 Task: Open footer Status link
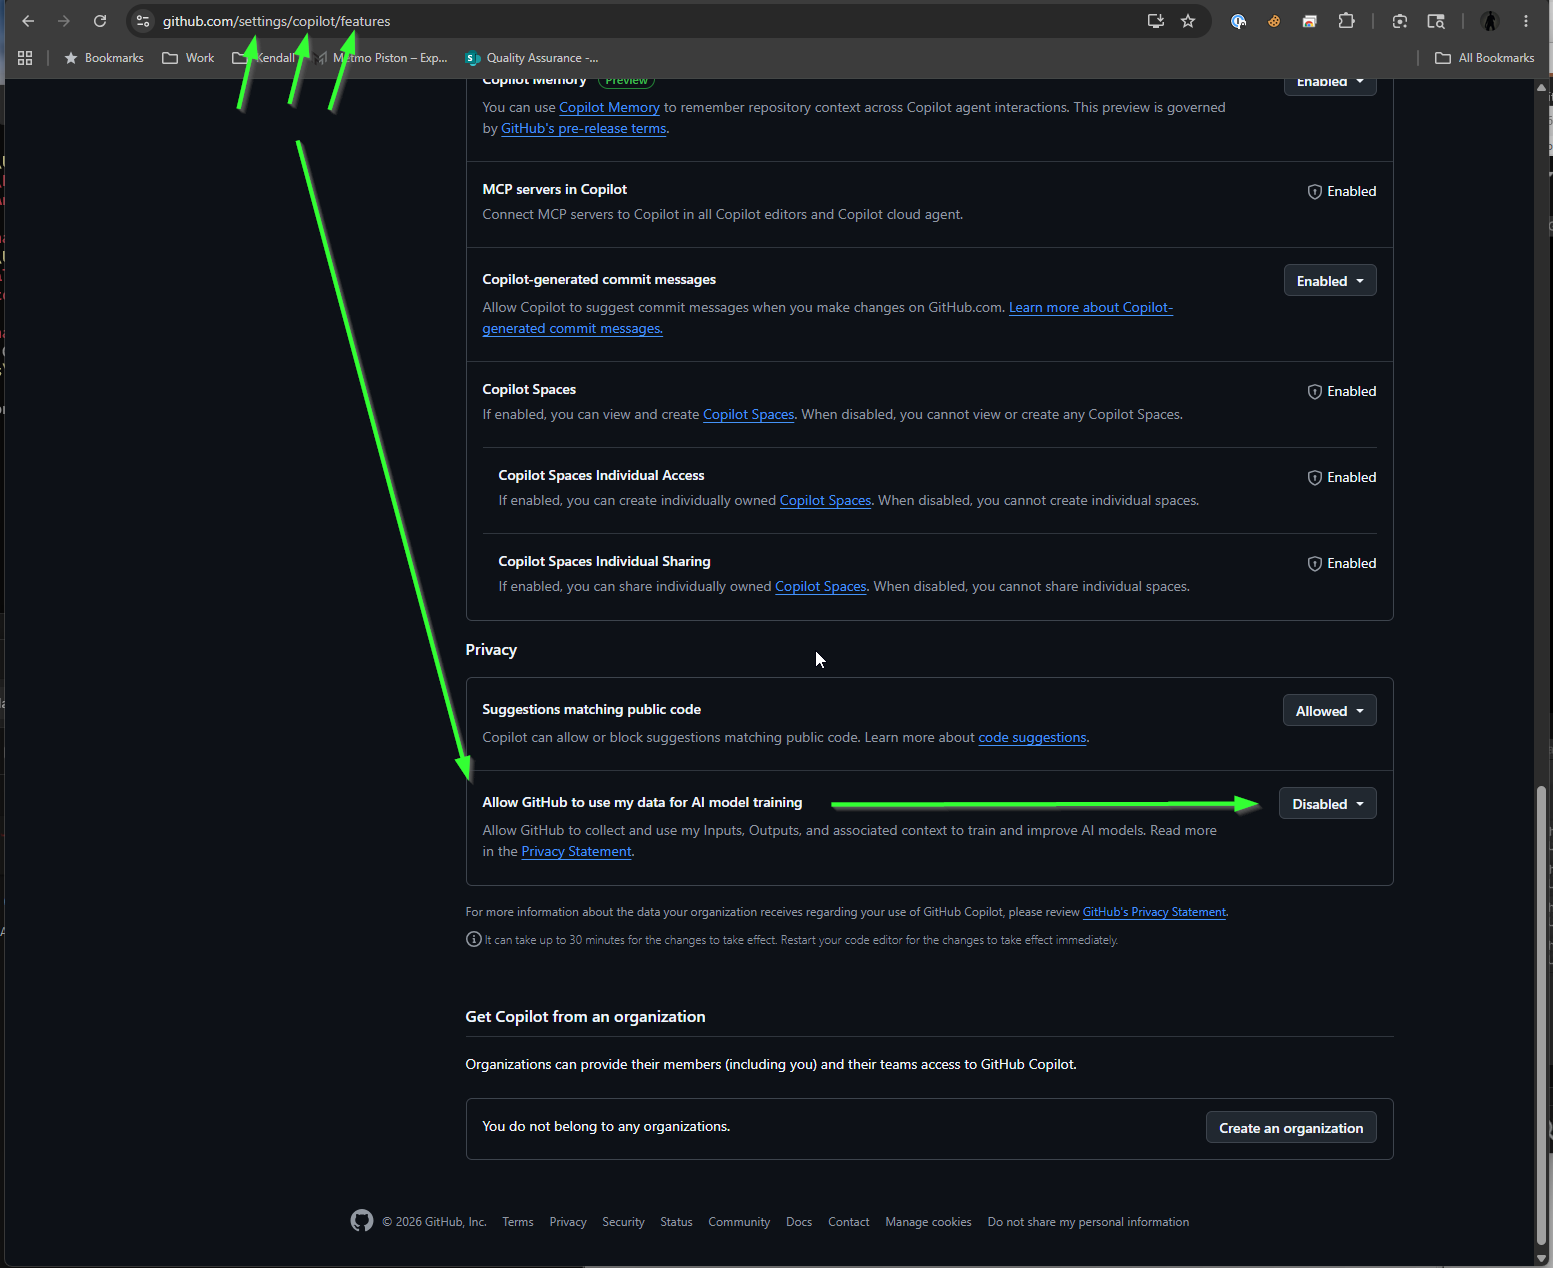coord(676,1222)
